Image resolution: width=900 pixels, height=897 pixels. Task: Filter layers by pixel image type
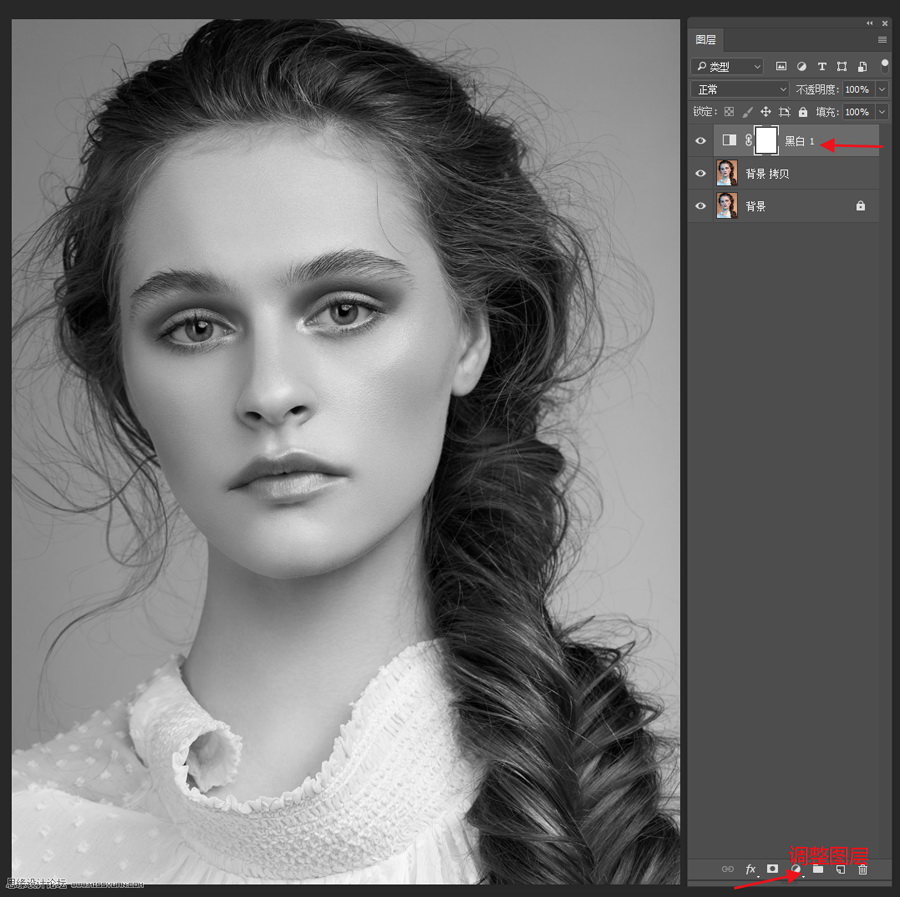pyautogui.click(x=781, y=67)
